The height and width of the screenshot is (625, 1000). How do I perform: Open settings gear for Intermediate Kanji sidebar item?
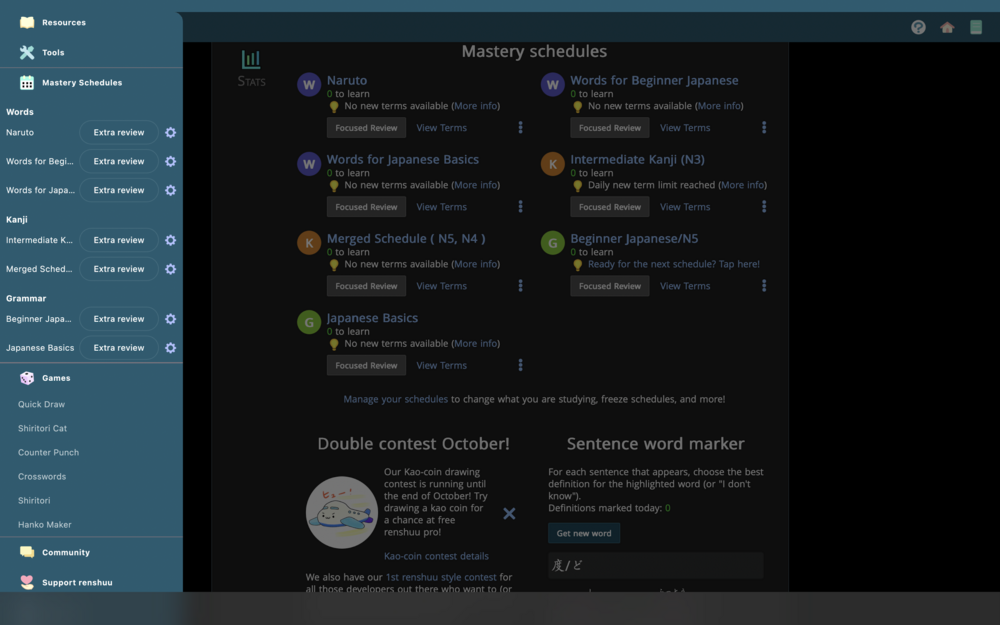tap(170, 241)
